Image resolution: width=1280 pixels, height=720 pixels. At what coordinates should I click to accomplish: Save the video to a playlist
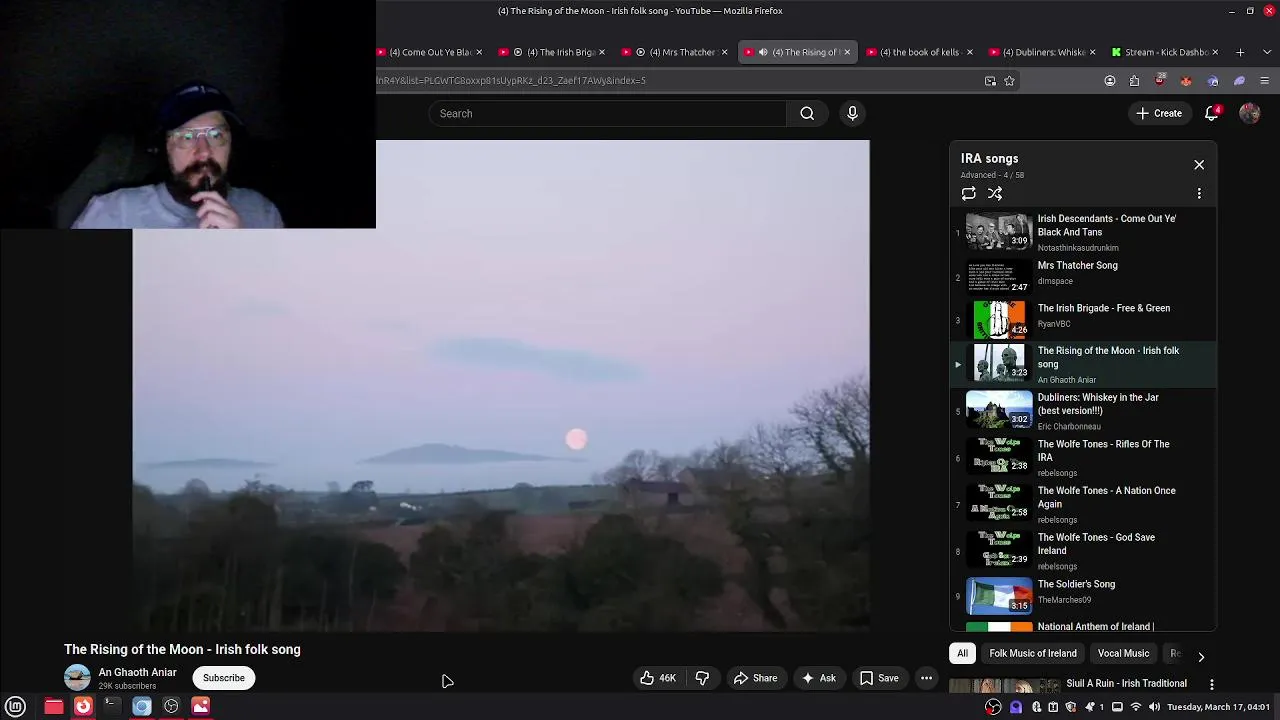coord(879,678)
